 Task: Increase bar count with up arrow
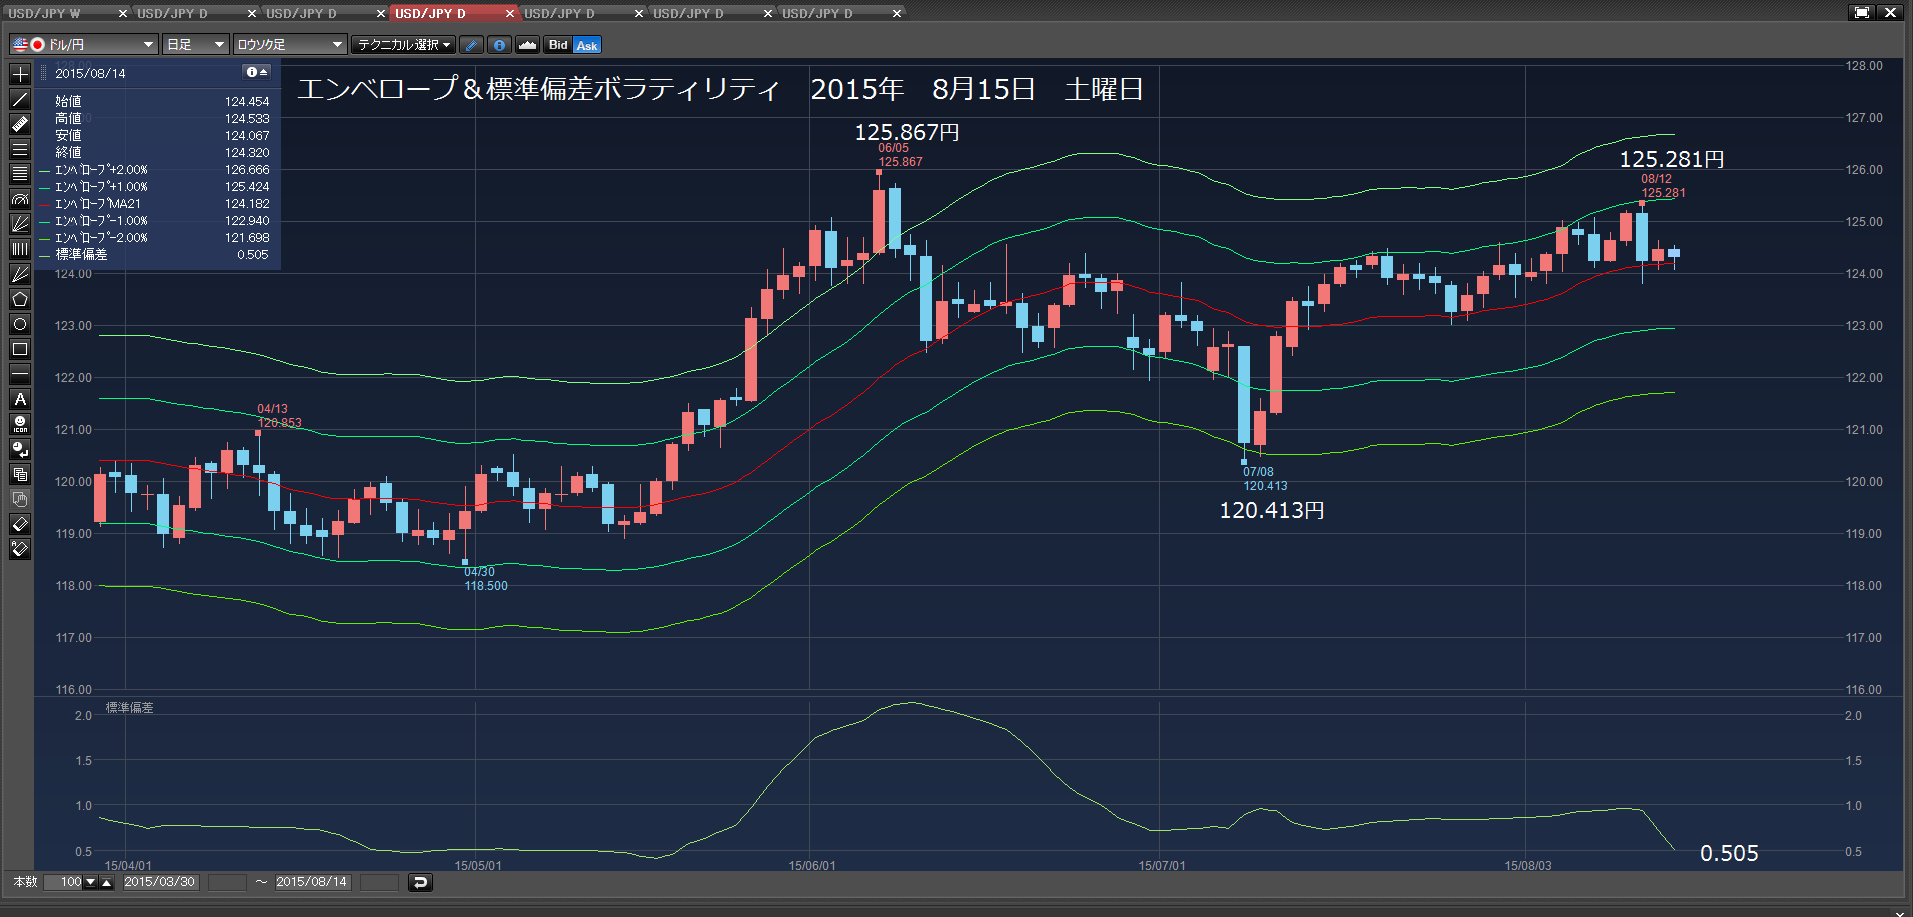coord(106,882)
